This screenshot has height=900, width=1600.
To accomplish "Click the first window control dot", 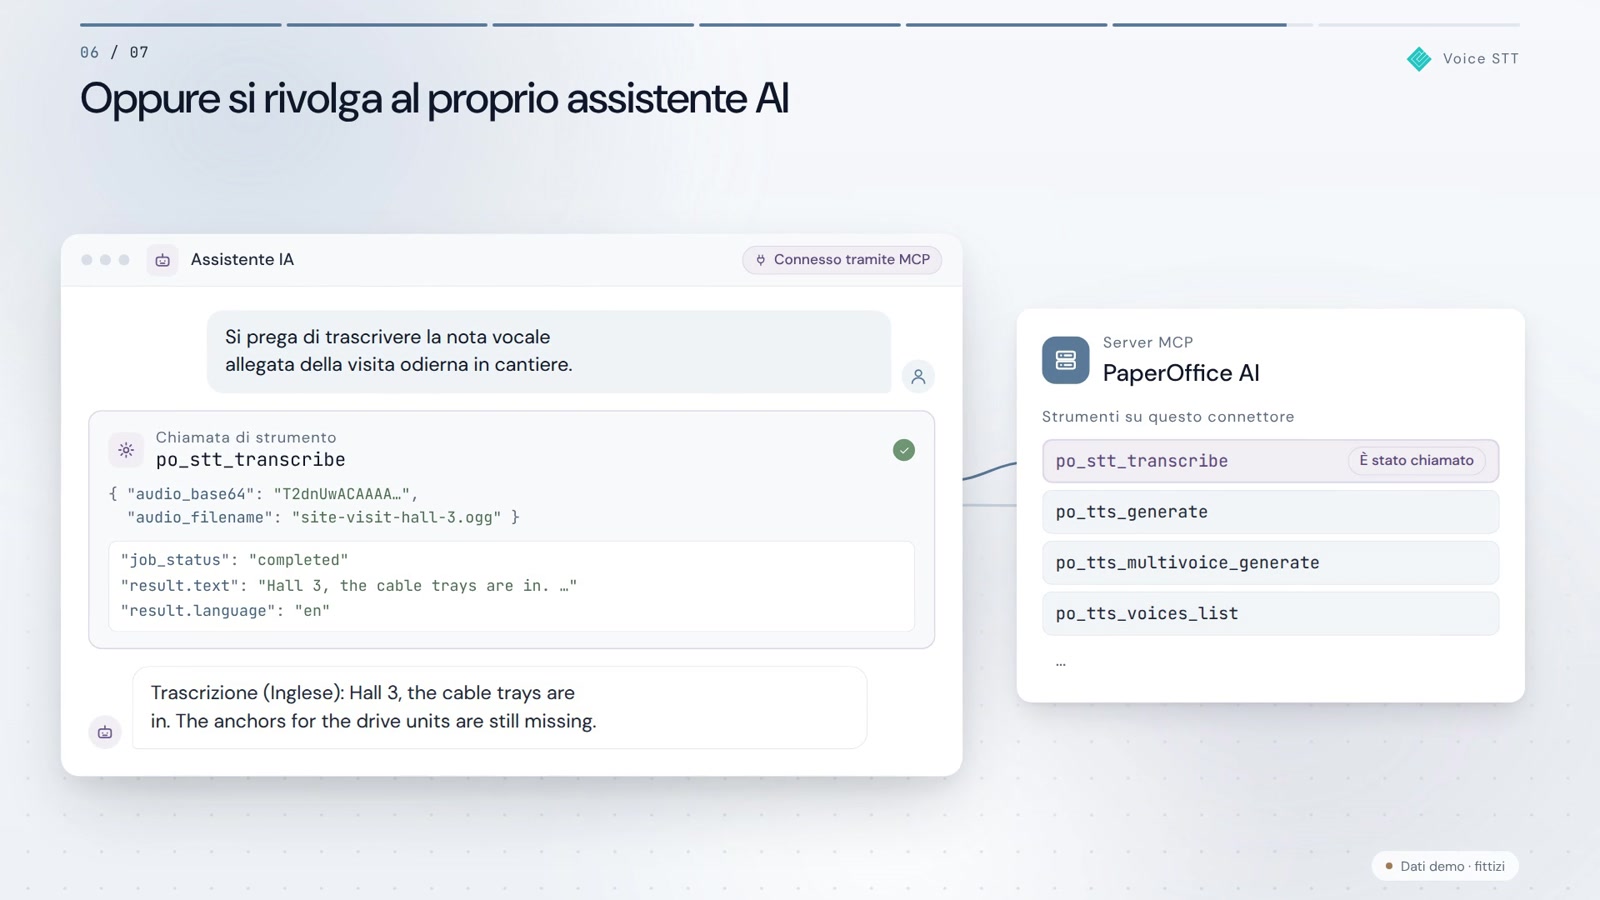I will click(87, 260).
